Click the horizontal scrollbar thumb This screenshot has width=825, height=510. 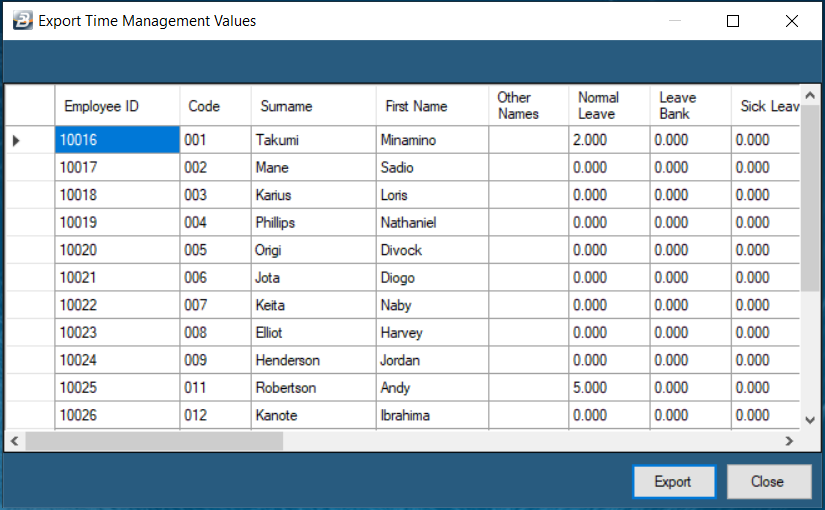coord(154,441)
